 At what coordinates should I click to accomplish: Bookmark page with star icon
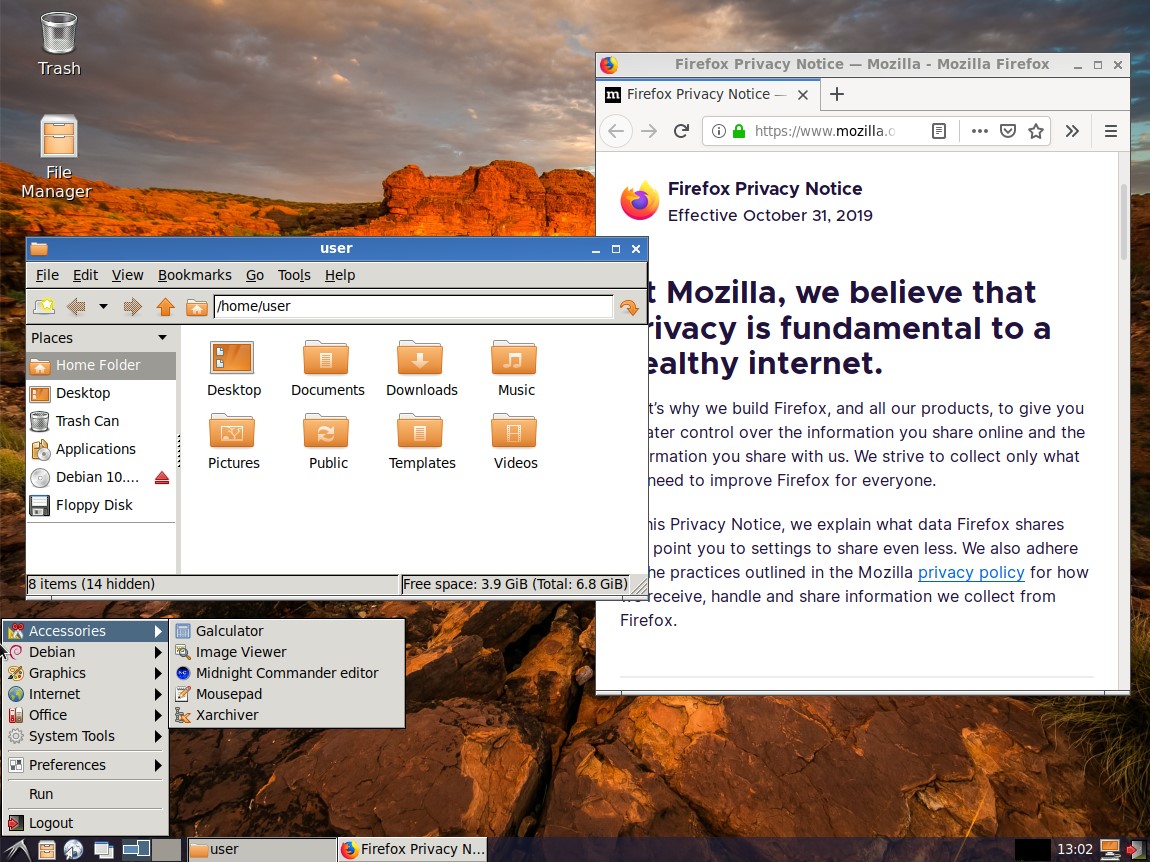coord(1036,131)
